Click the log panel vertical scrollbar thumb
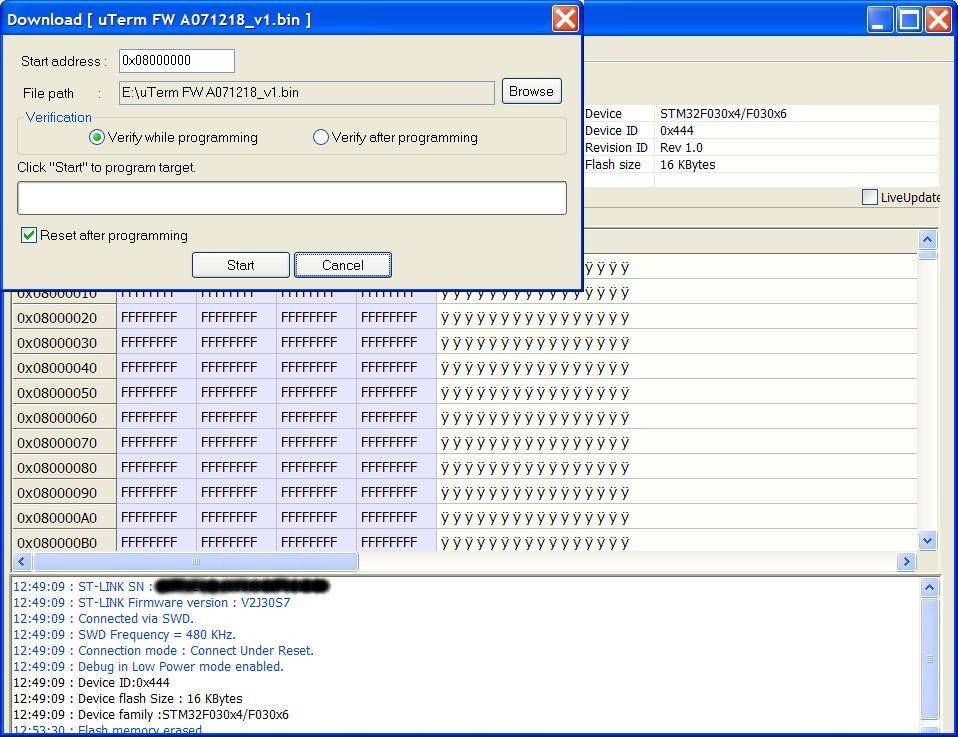This screenshot has height=737, width=958. click(929, 659)
